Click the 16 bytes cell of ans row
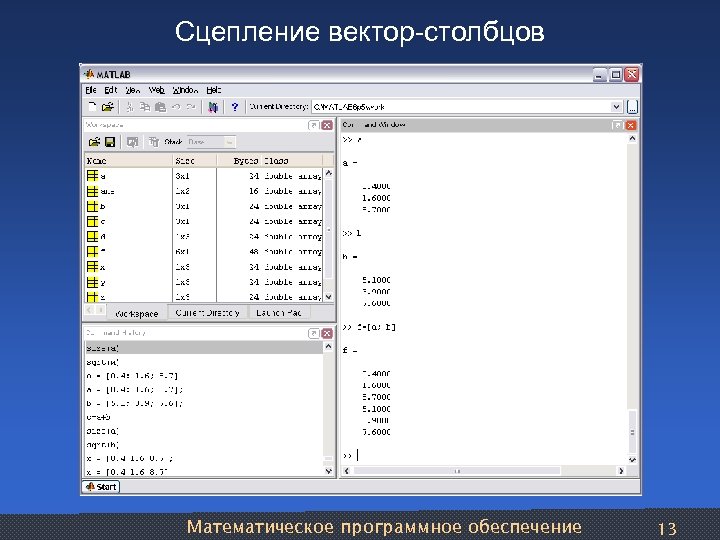This screenshot has height=540, width=720. pos(253,191)
